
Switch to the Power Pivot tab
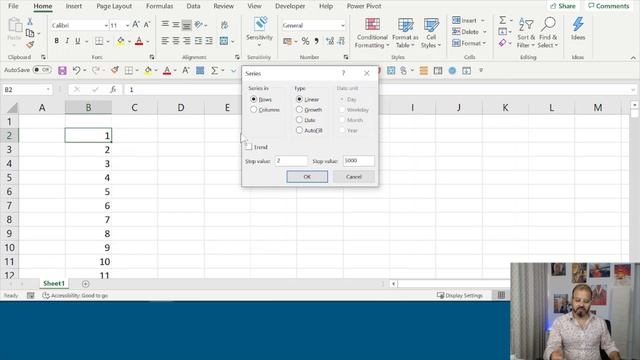click(x=364, y=6)
